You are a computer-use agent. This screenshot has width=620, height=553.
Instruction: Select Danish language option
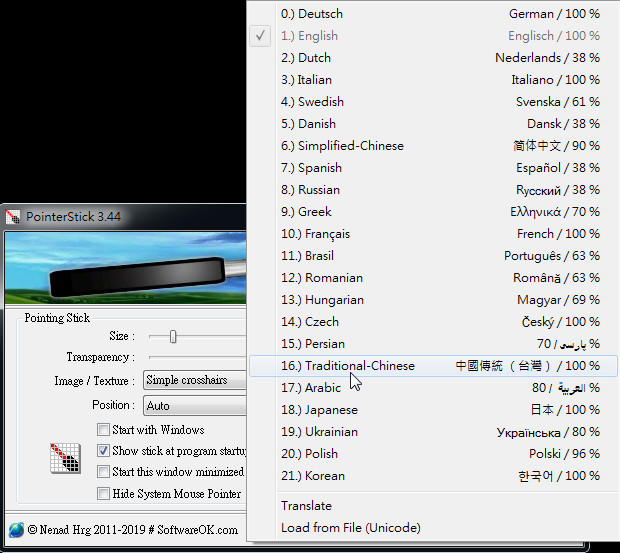pyautogui.click(x=433, y=124)
